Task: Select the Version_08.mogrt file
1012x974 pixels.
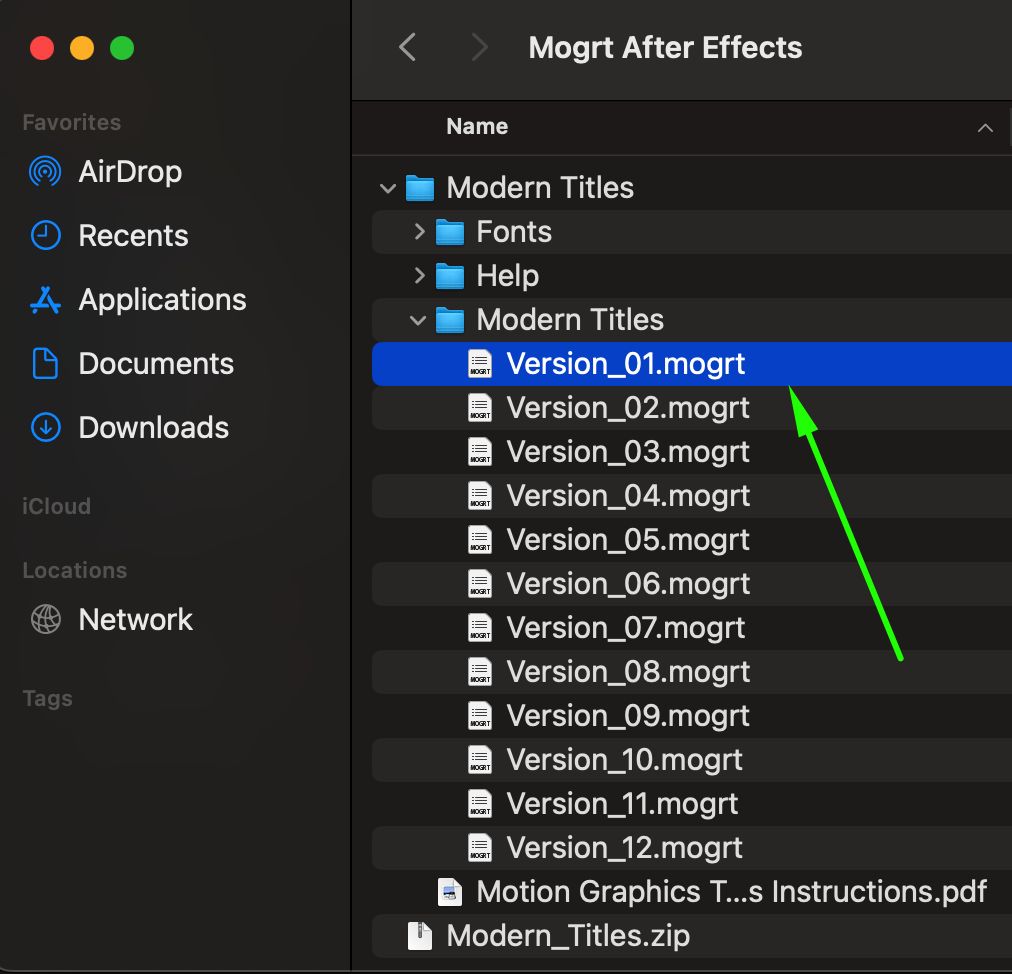Action: pyautogui.click(x=628, y=672)
